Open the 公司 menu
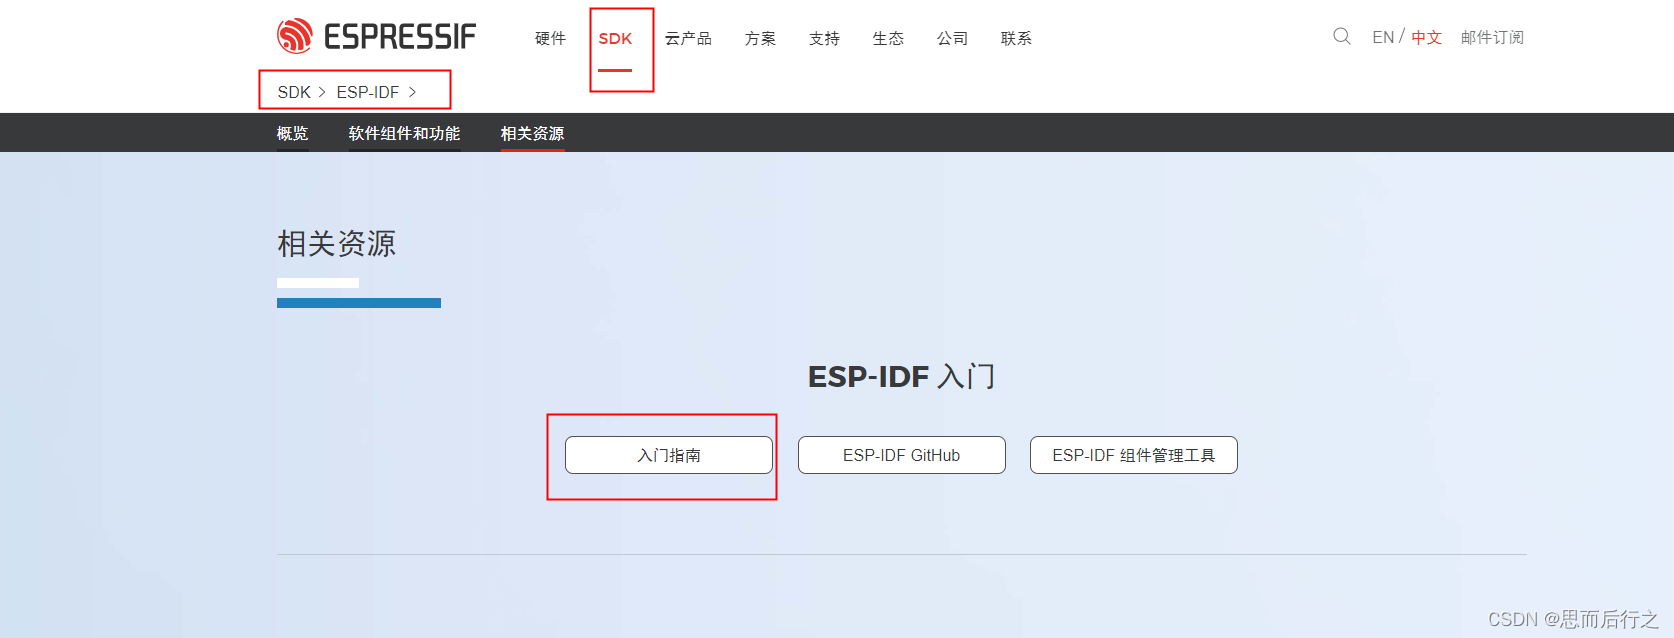Screen dimensions: 1674x638 (952, 38)
